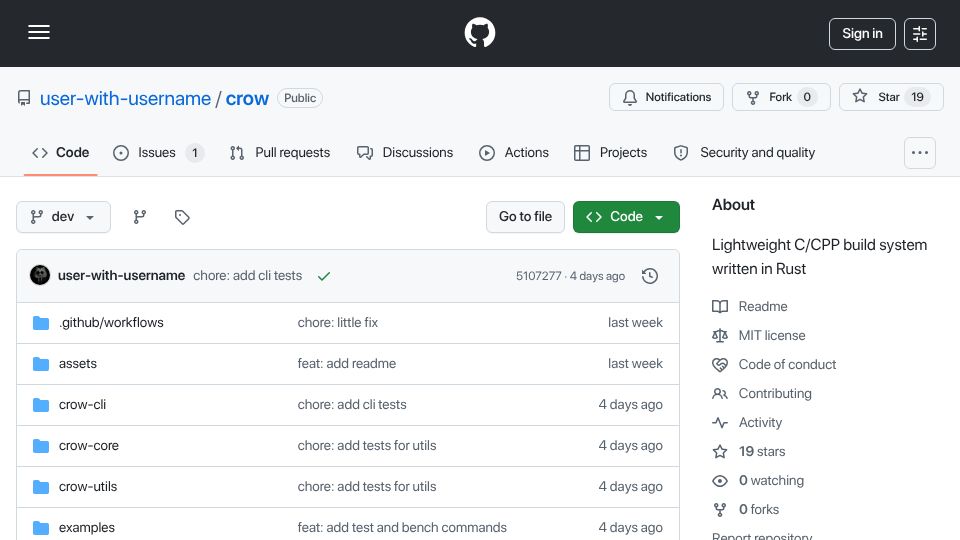Click the eye icon beside 0 watching
Viewport: 960px width, 540px height.
[x=720, y=481]
